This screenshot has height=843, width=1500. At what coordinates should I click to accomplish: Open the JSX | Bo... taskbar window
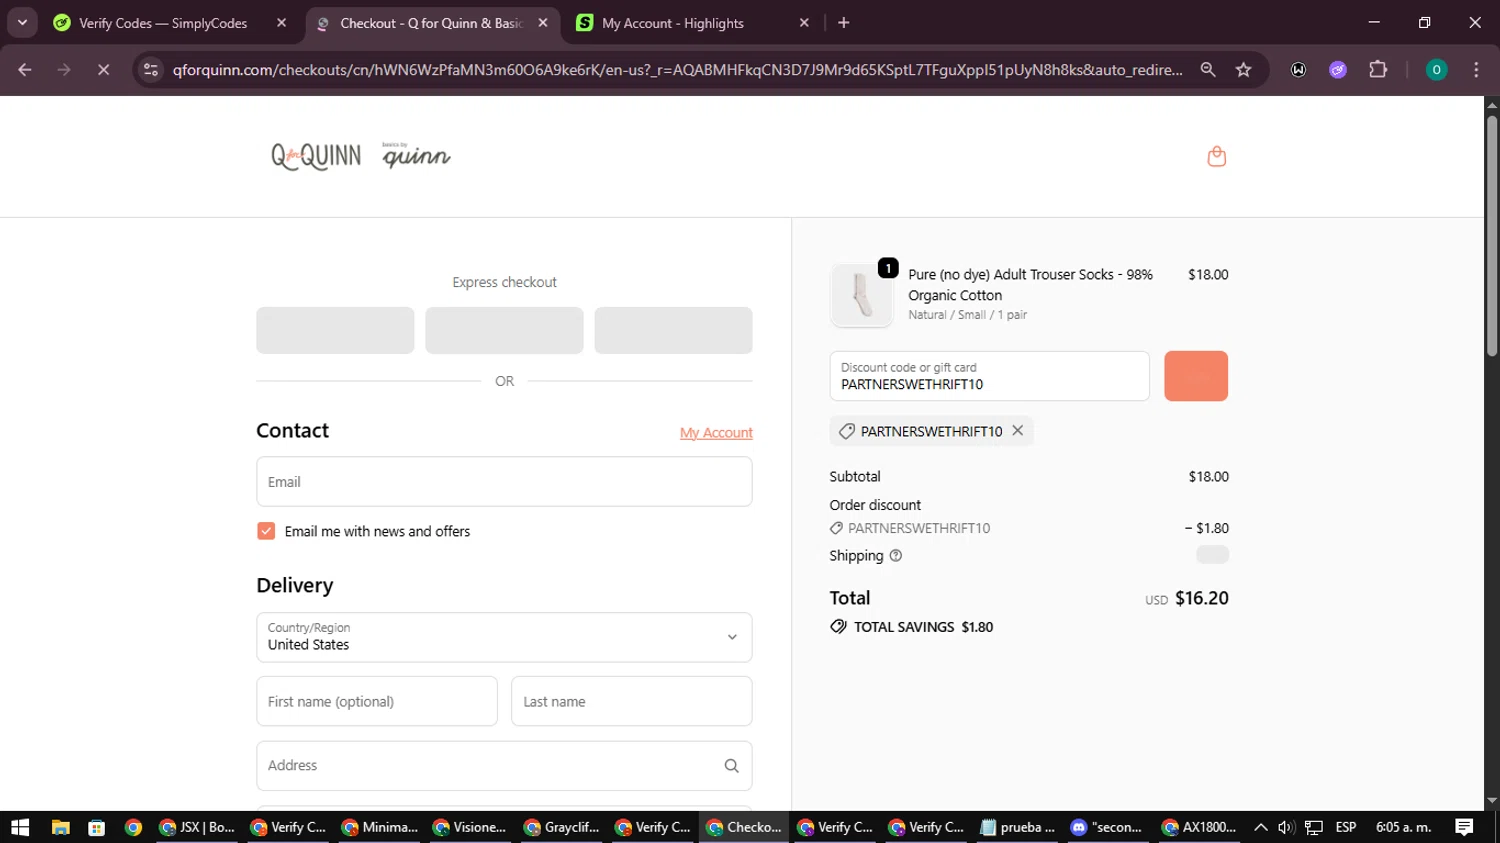tap(196, 827)
